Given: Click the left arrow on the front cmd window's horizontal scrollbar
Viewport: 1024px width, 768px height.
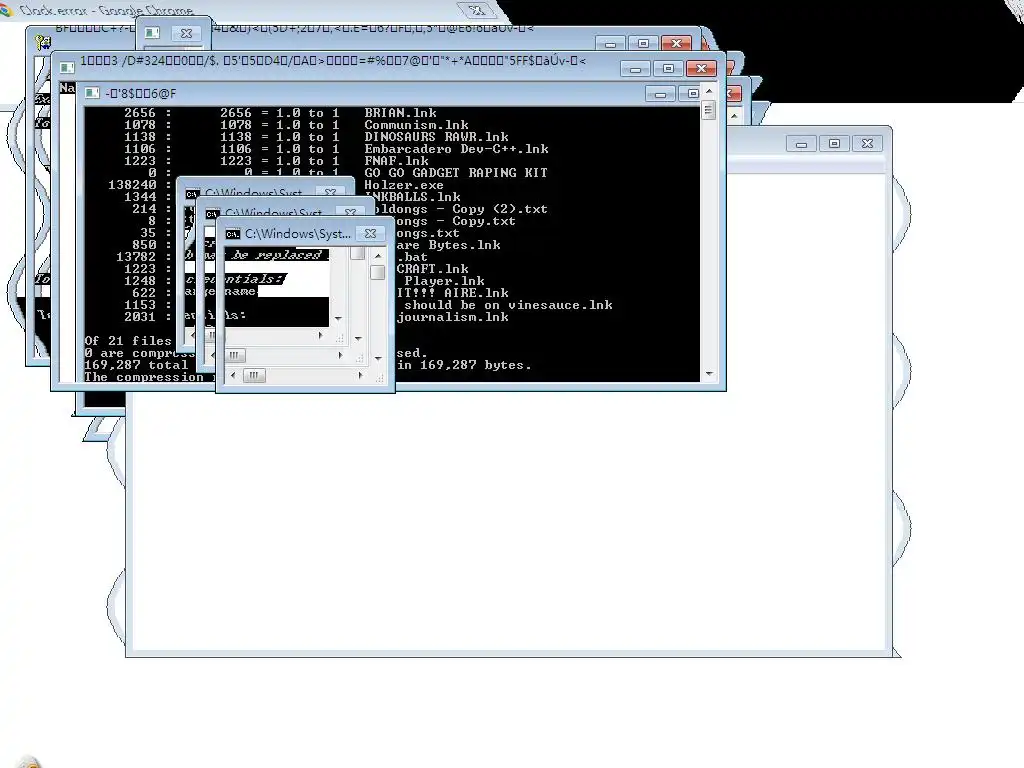Looking at the screenshot, I should coord(233,376).
